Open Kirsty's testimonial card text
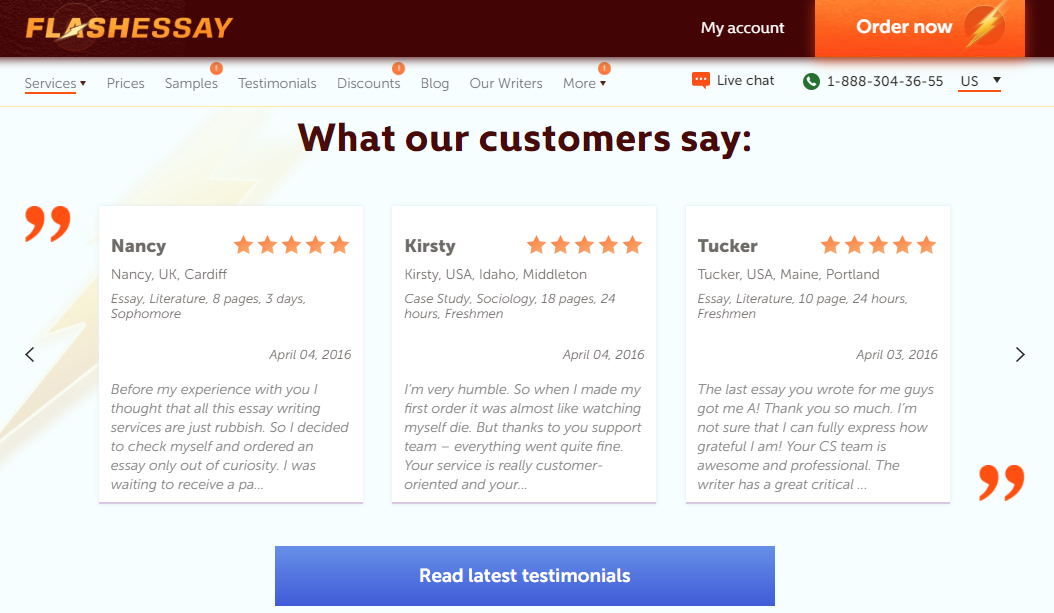This screenshot has width=1054, height=613. tap(523, 437)
